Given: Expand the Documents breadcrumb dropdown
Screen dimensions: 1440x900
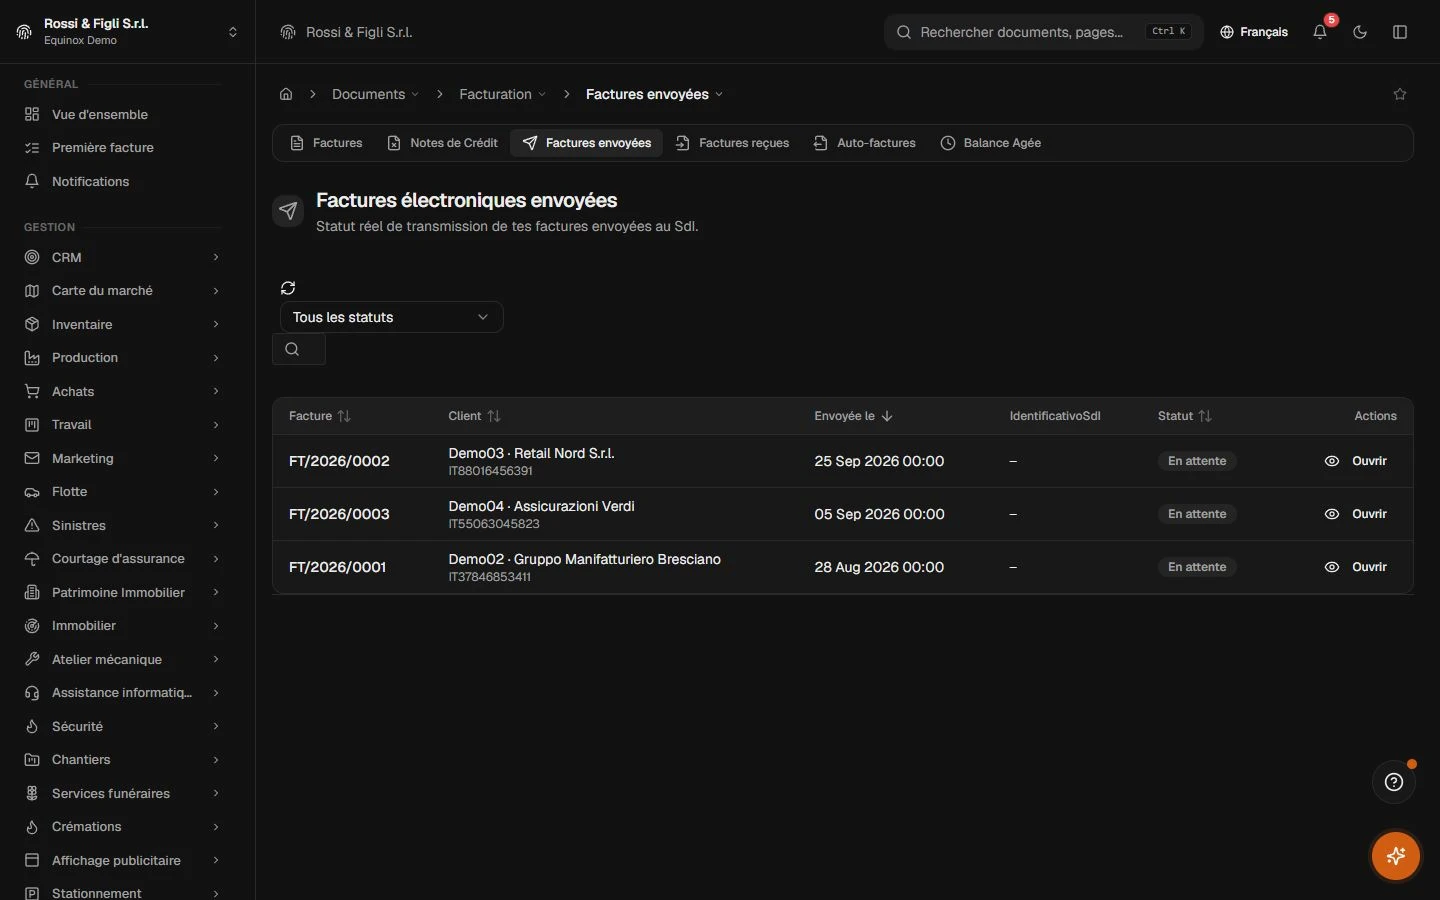Looking at the screenshot, I should click(375, 94).
